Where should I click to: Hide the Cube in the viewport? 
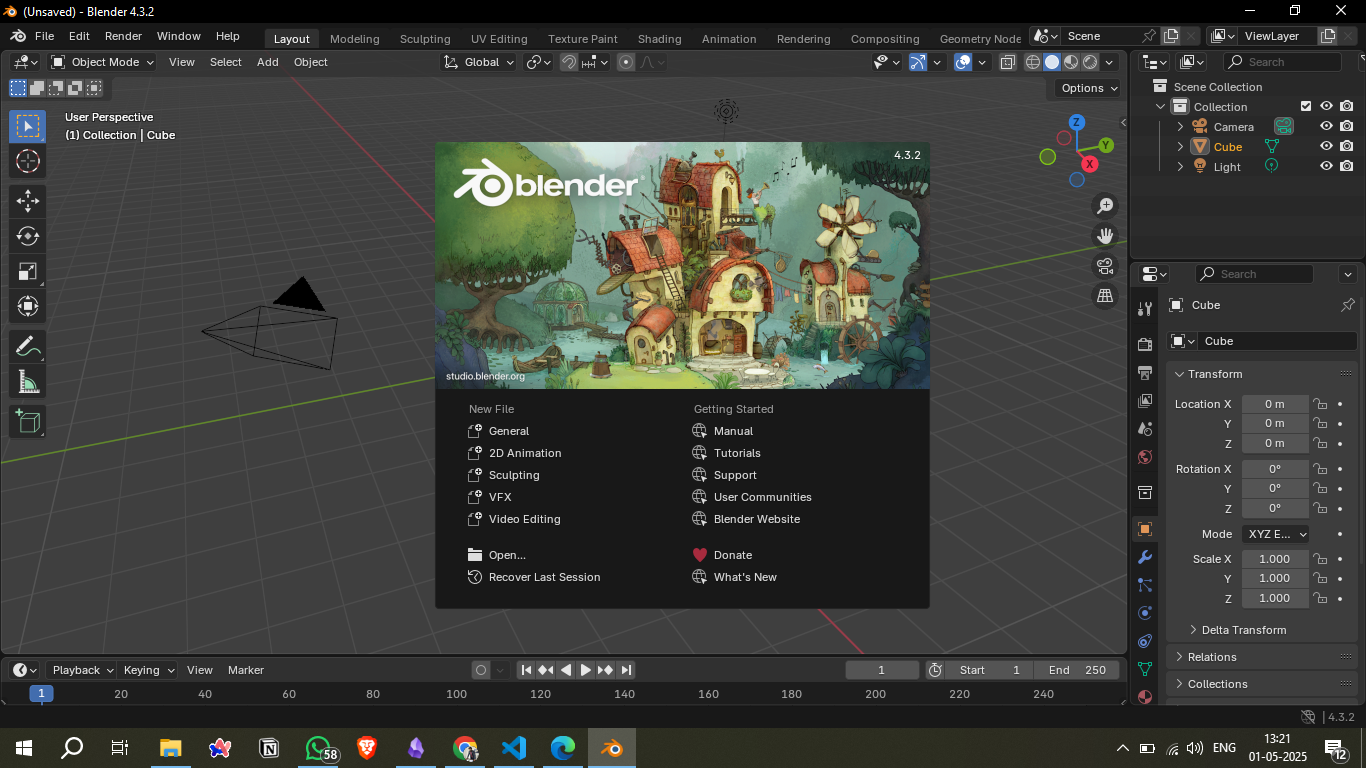[x=1326, y=146]
